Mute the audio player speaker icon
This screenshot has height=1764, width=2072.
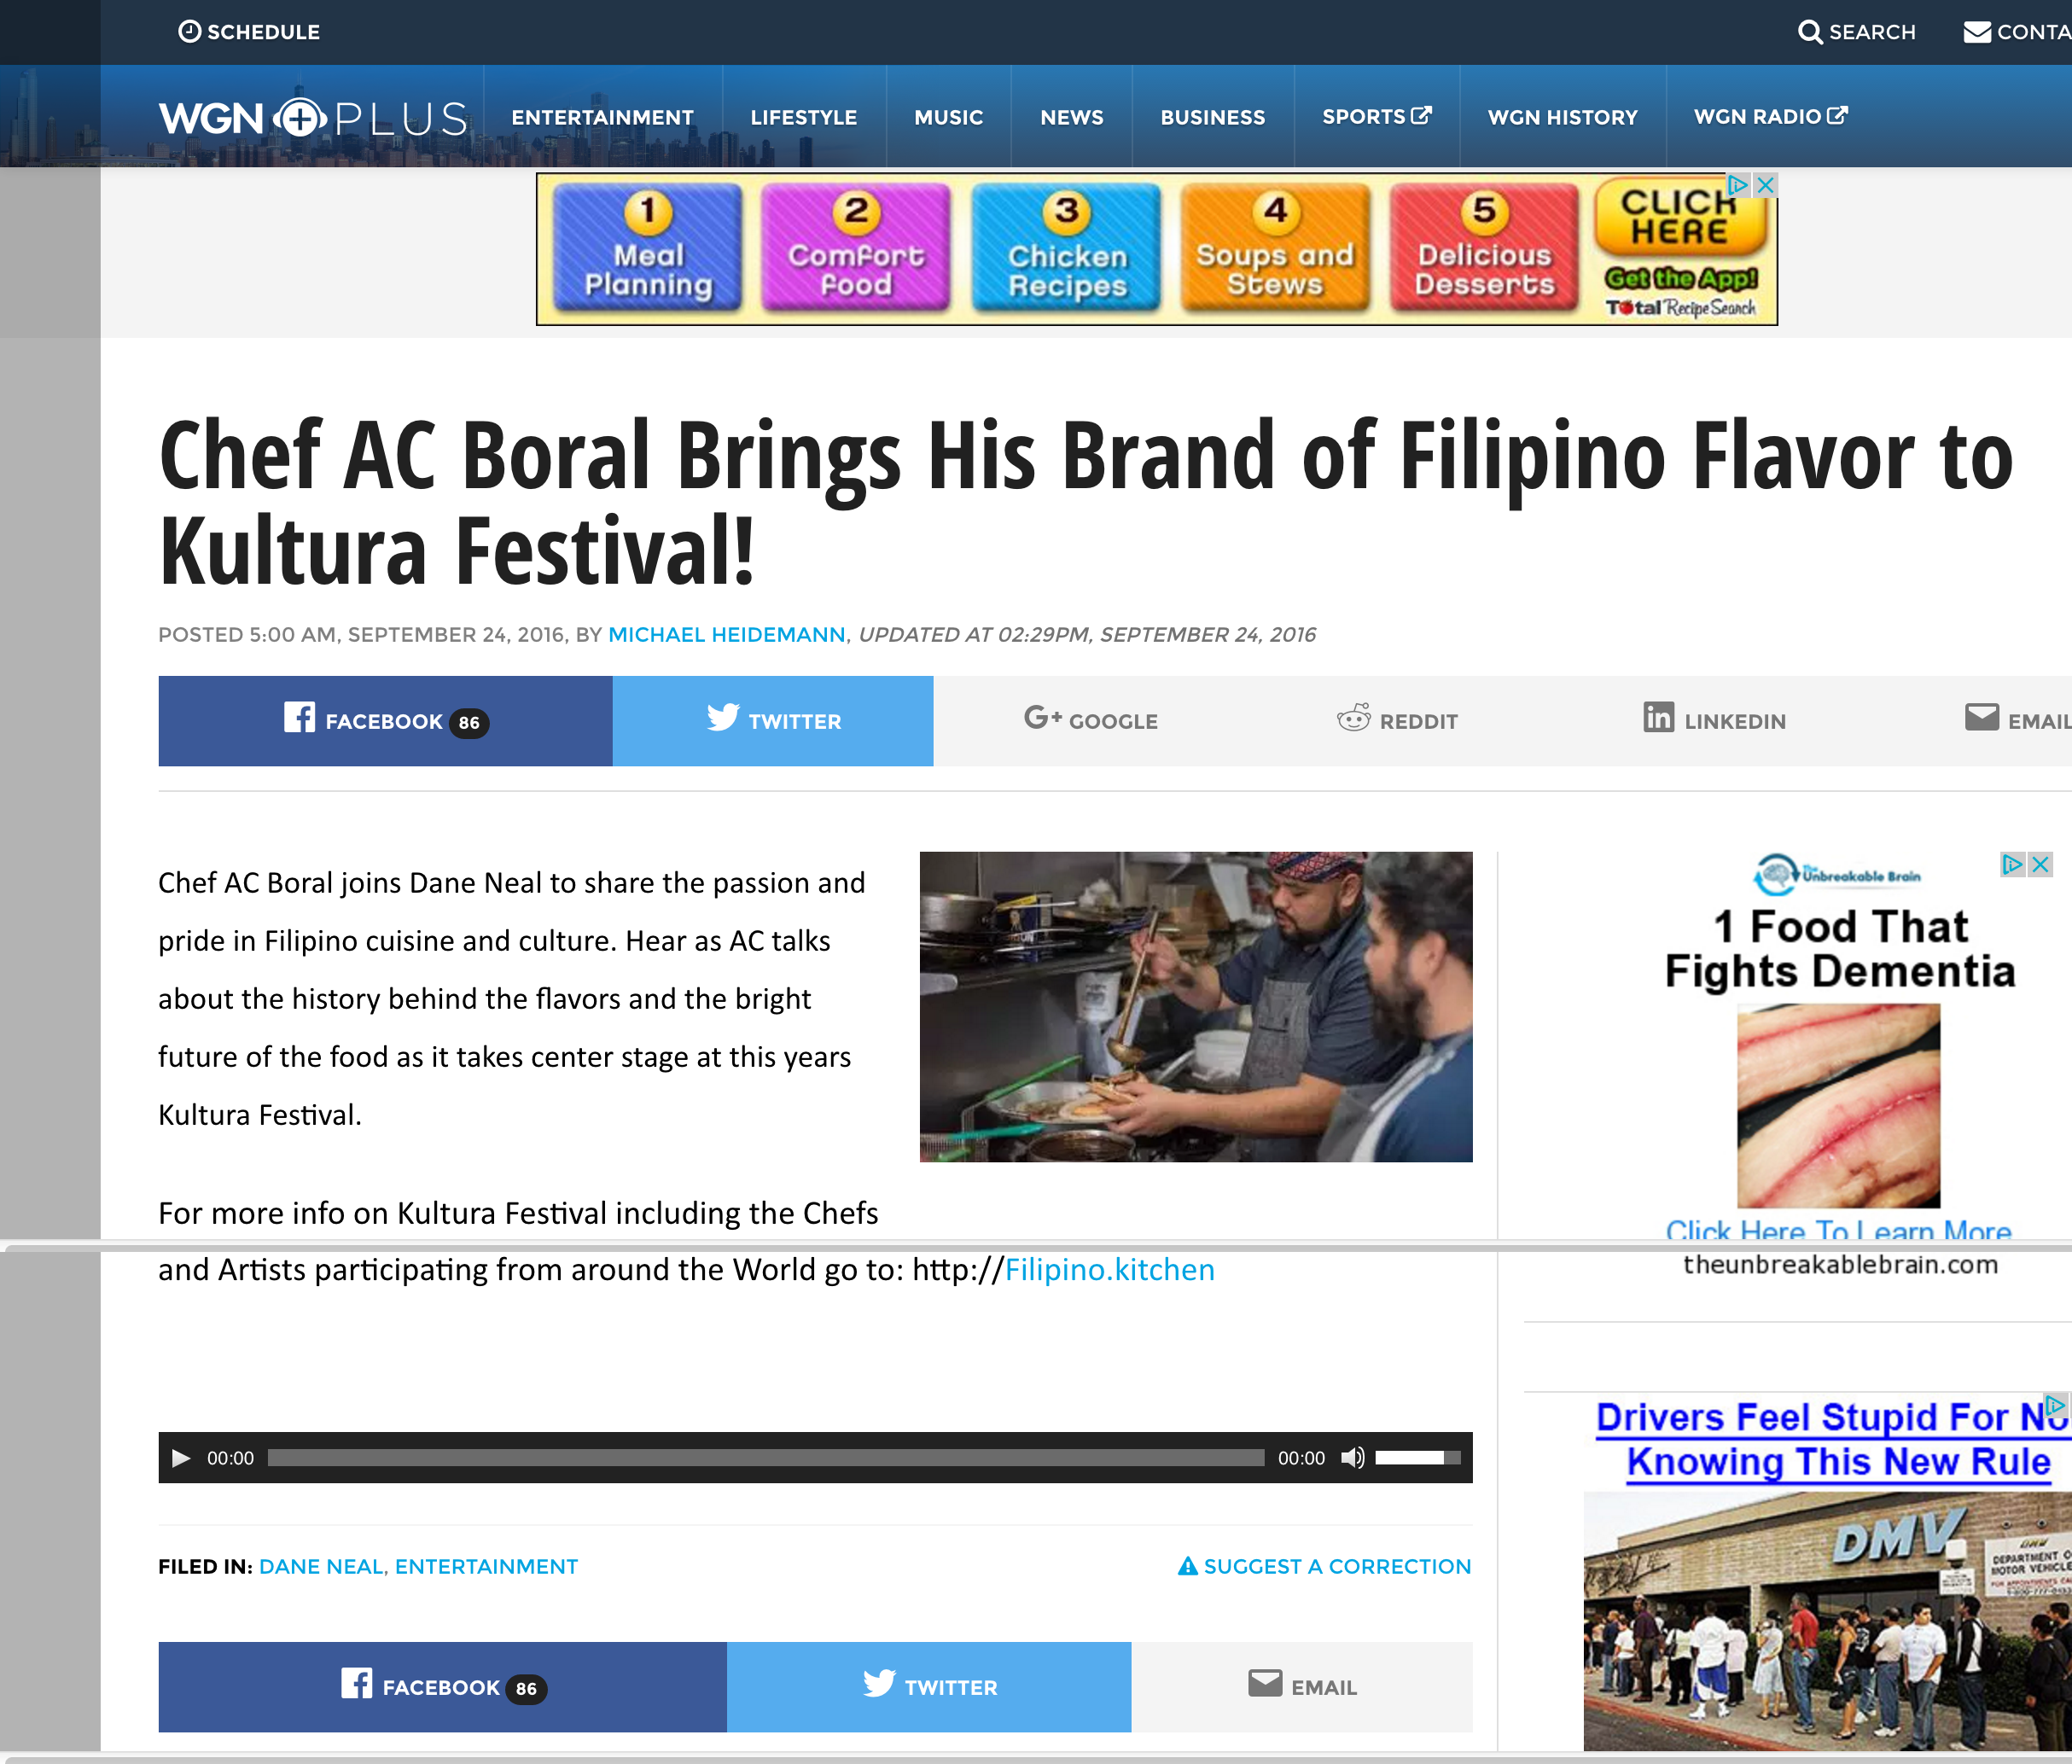(x=1352, y=1458)
